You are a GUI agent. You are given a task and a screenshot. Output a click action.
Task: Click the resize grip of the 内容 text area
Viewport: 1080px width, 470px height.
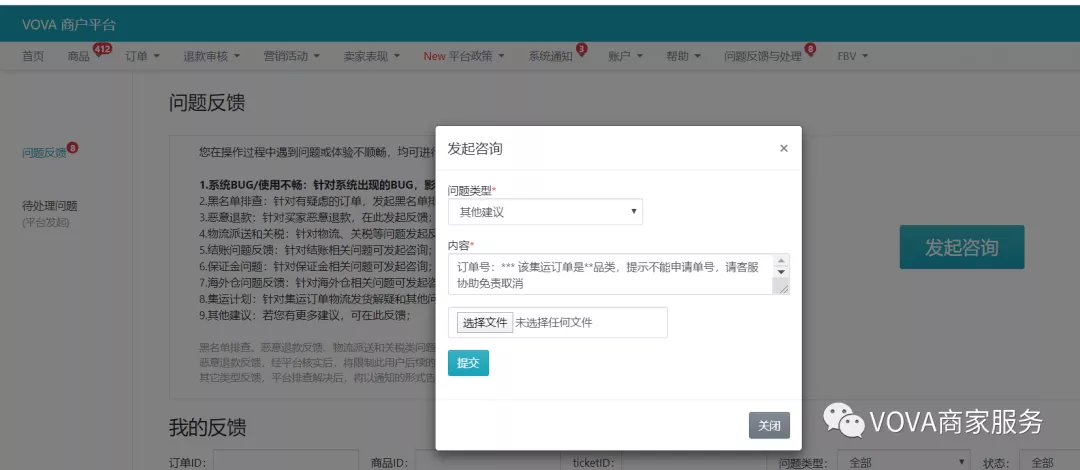coord(783,289)
